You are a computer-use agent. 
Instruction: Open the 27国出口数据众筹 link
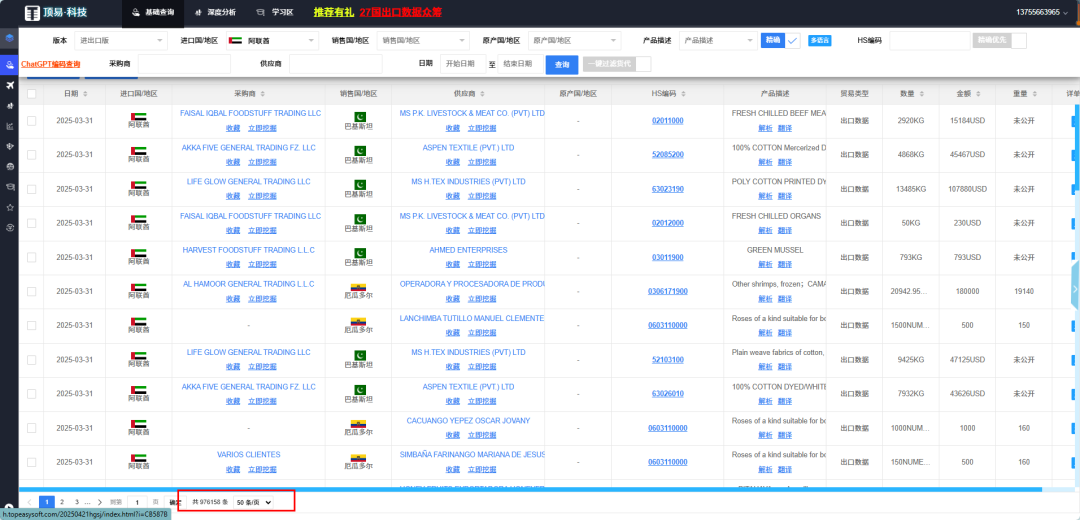click(x=401, y=12)
